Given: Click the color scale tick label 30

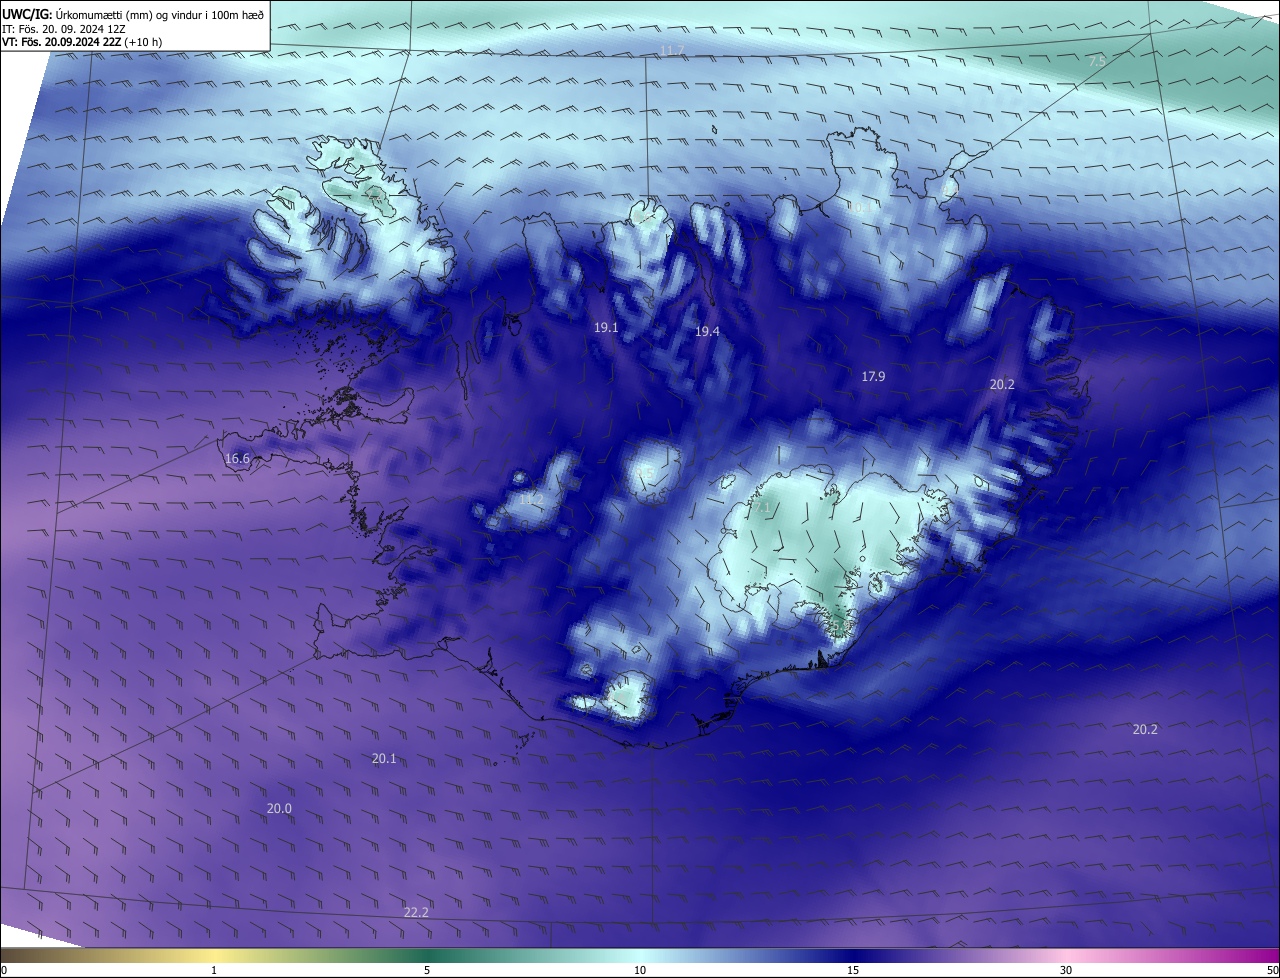Looking at the screenshot, I should [x=1066, y=970].
